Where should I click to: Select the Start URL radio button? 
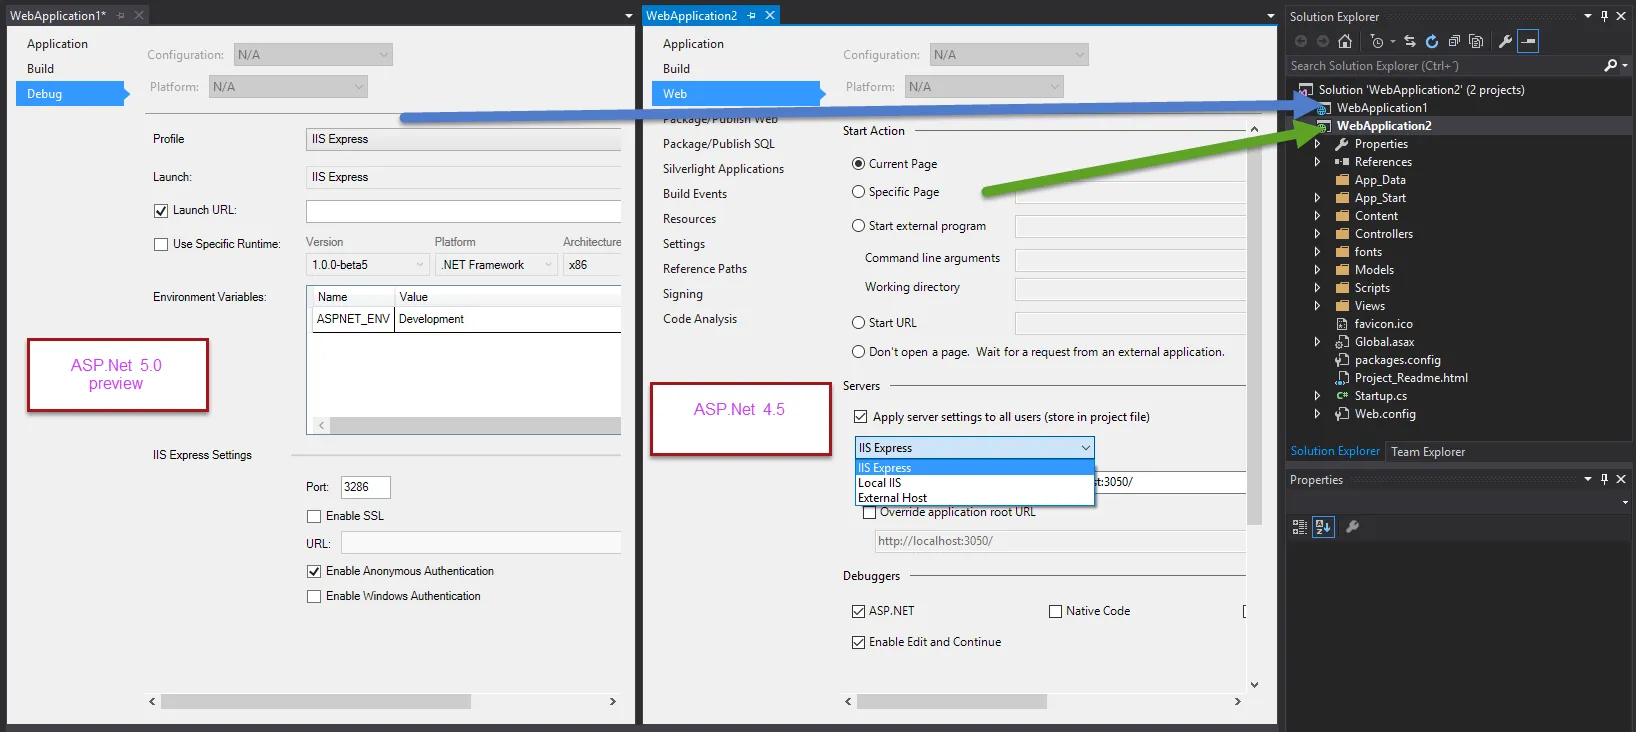pos(858,323)
